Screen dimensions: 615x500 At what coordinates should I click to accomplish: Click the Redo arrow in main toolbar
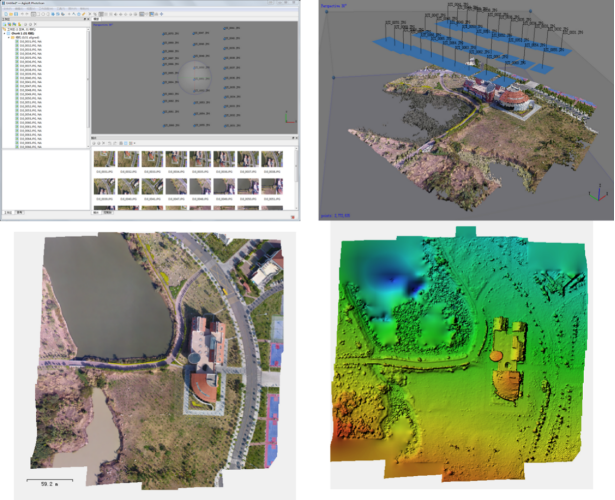[x=27, y=14]
